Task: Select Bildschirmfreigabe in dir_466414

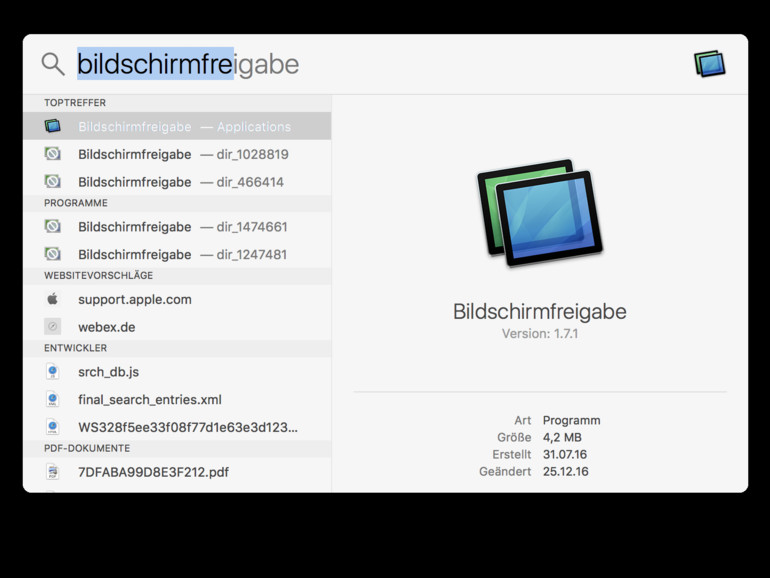Action: pos(177,182)
